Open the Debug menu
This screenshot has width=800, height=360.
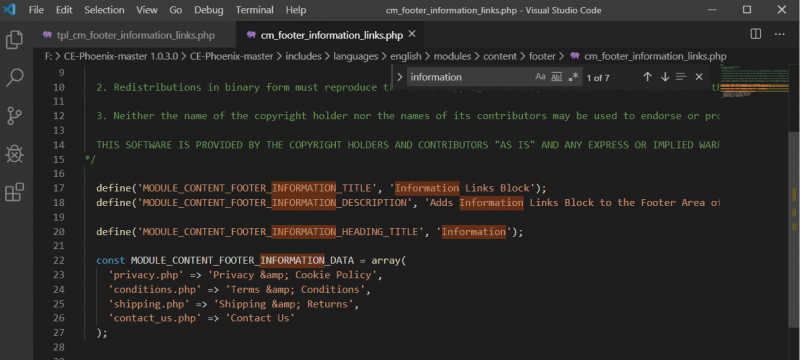209,10
